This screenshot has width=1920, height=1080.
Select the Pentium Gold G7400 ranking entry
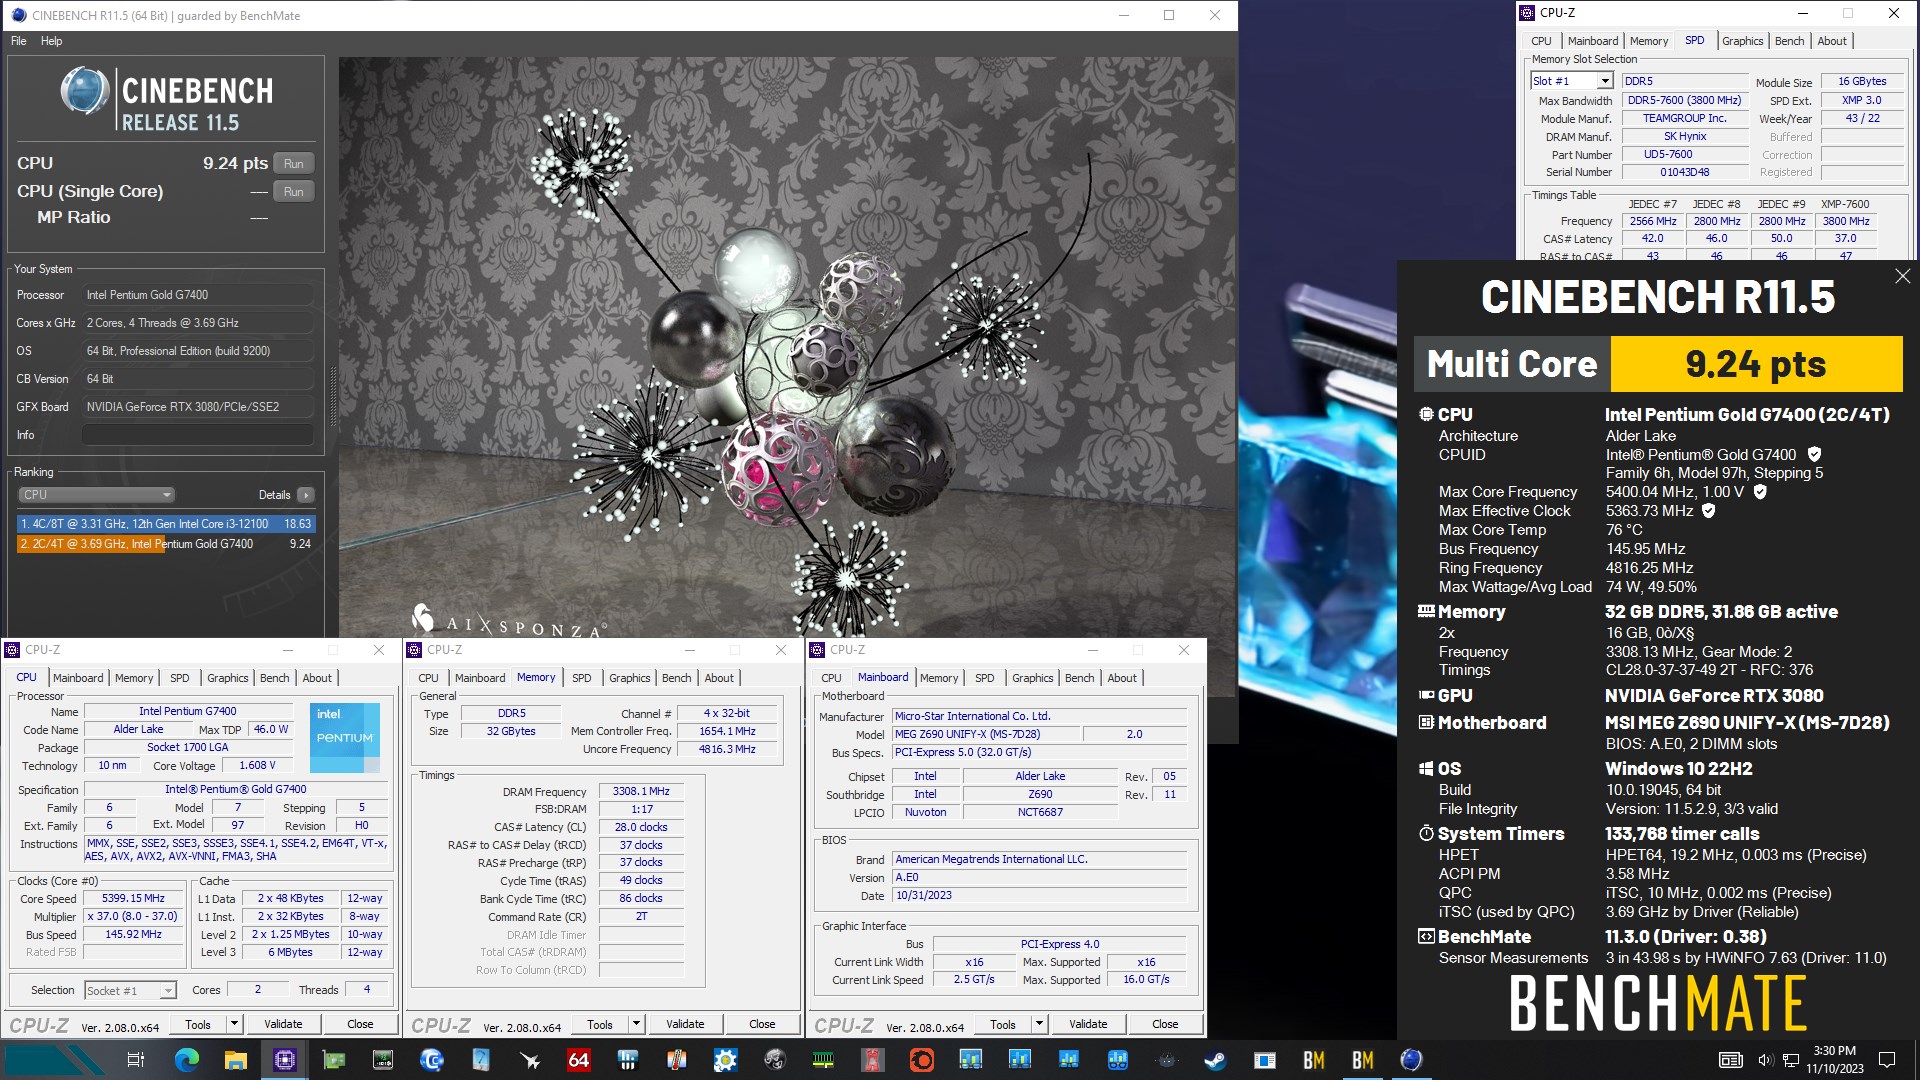click(x=166, y=544)
